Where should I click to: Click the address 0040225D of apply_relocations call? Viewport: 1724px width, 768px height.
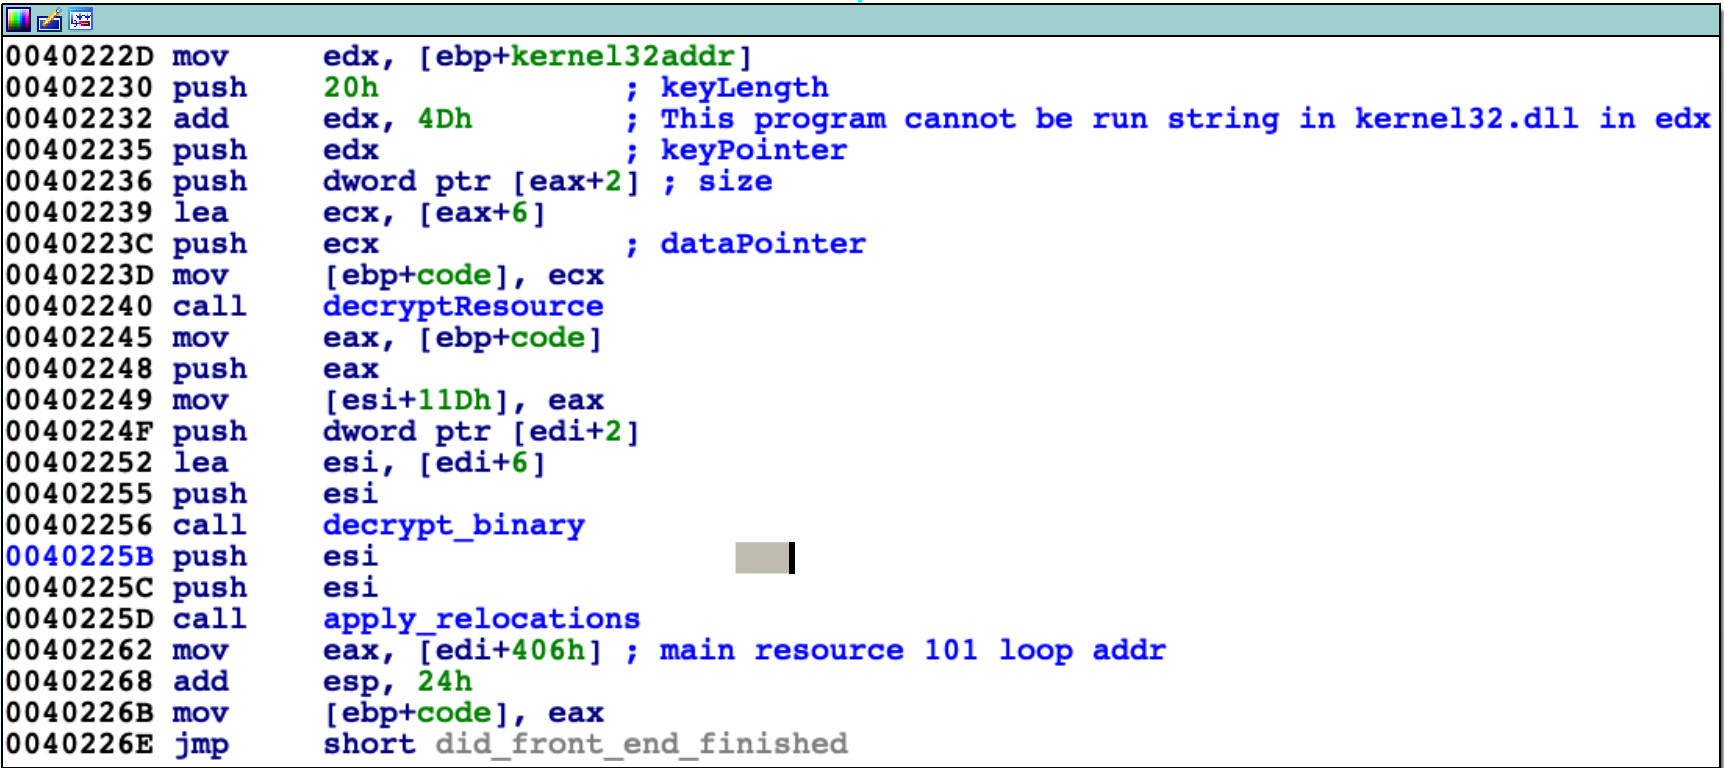pos(79,619)
